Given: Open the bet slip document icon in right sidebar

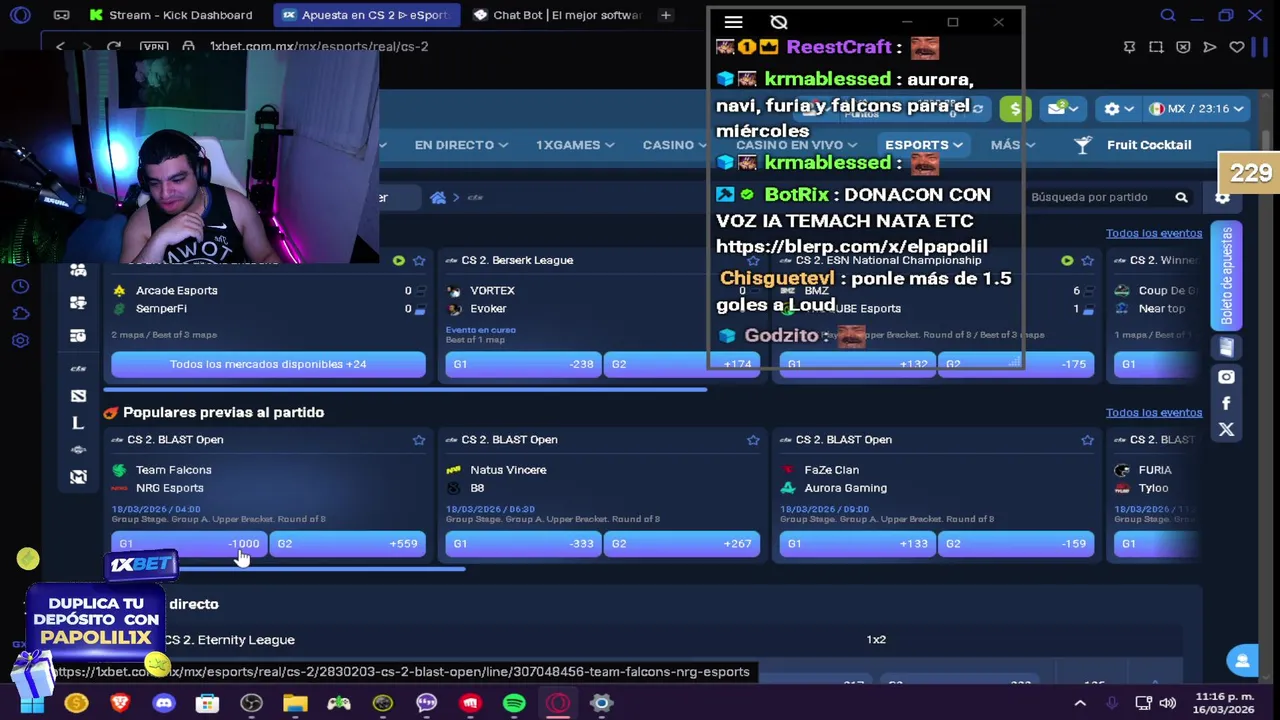Looking at the screenshot, I should click(x=1226, y=347).
